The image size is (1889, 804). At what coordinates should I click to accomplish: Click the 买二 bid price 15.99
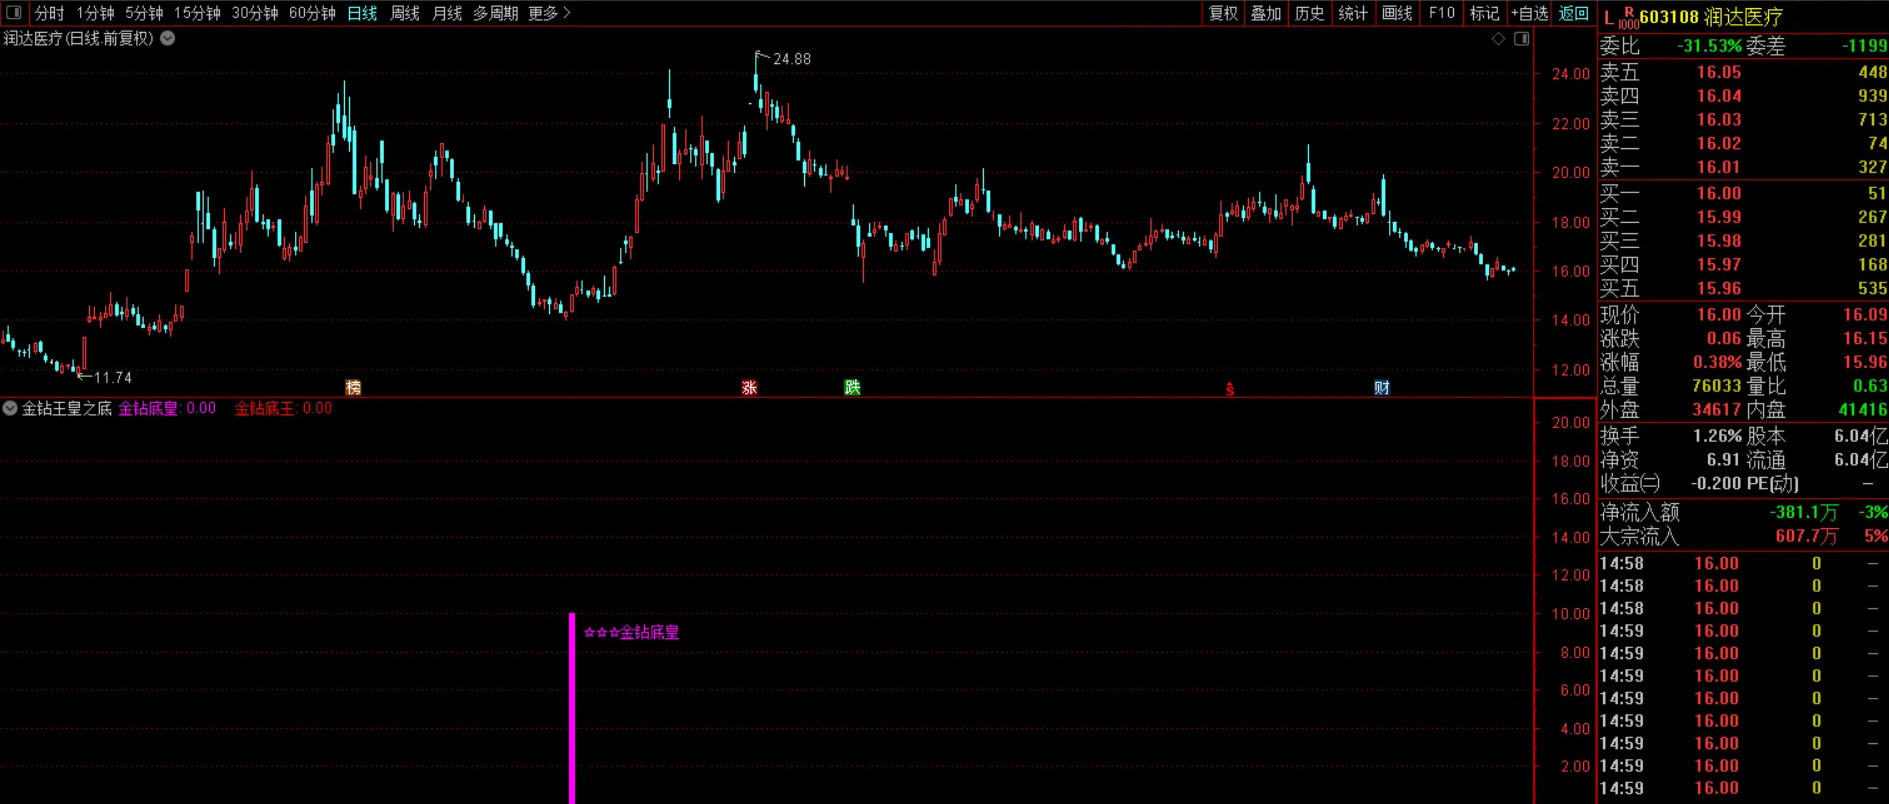tap(1719, 217)
